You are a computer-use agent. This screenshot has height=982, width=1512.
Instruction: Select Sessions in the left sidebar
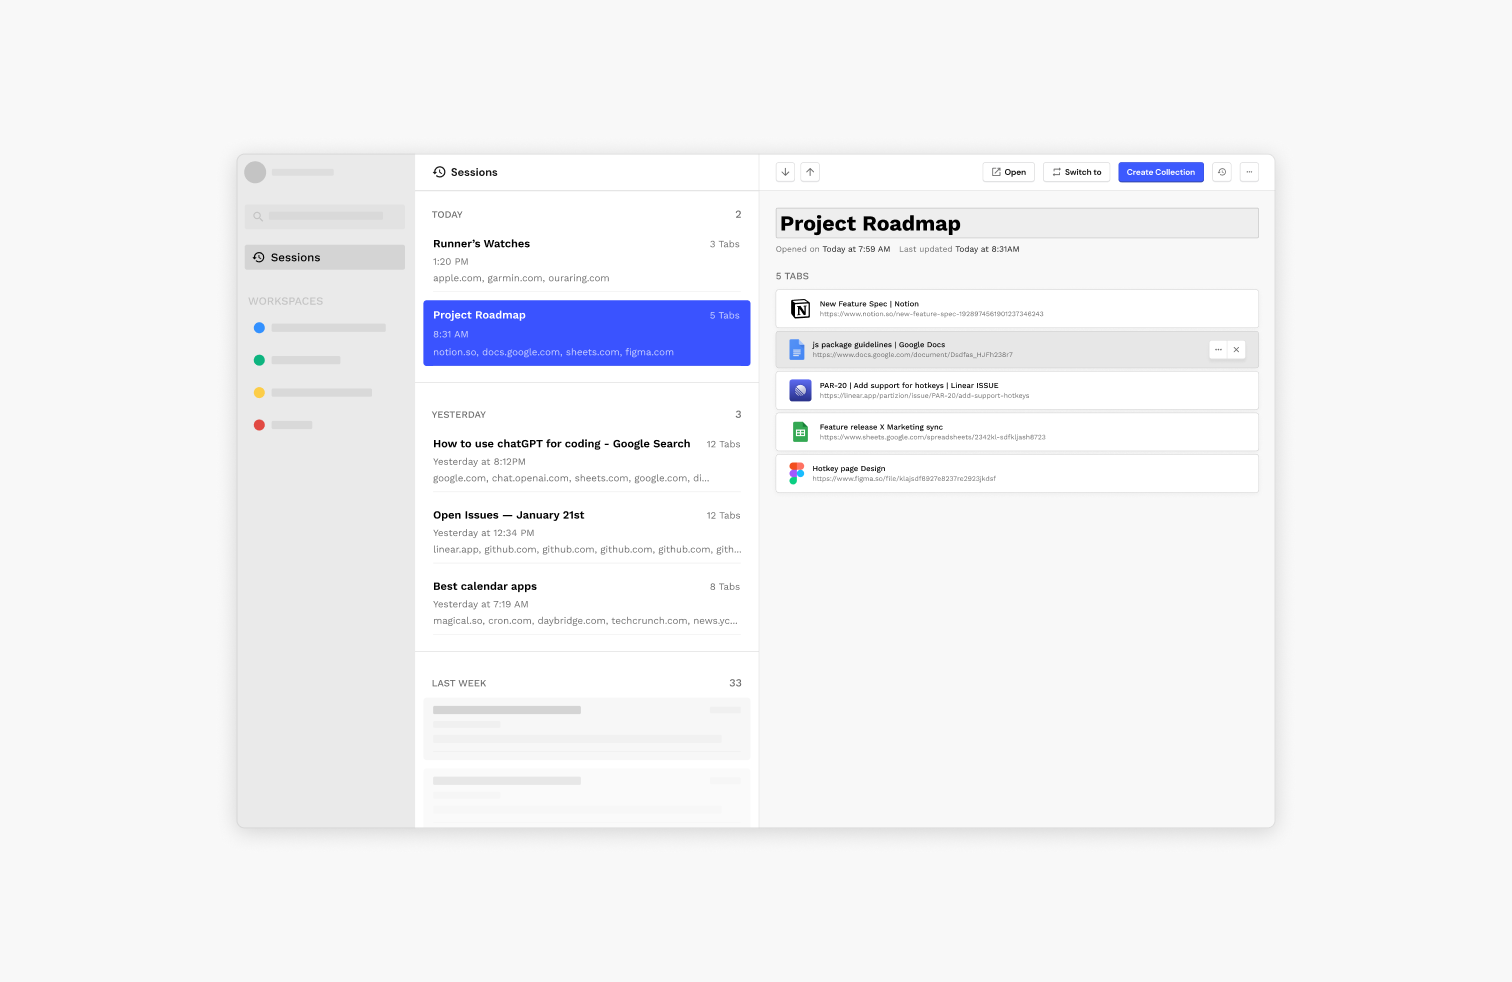tap(325, 257)
